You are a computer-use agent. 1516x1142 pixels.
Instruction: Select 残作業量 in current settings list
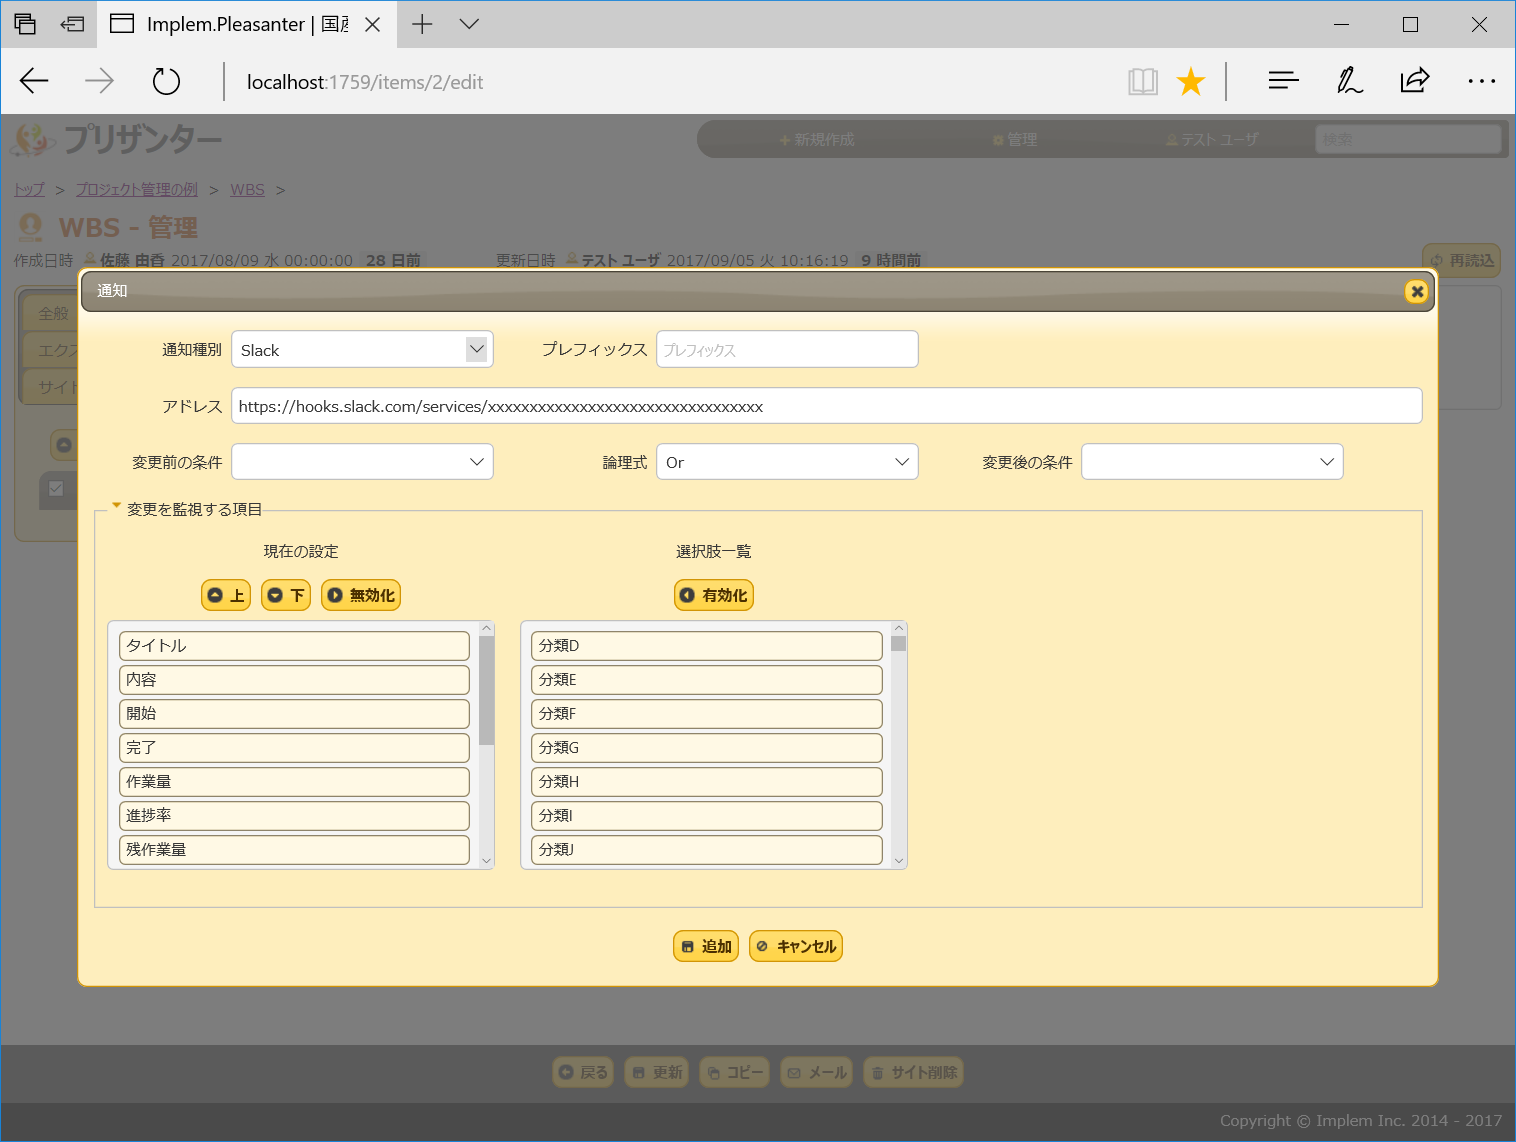coord(294,850)
